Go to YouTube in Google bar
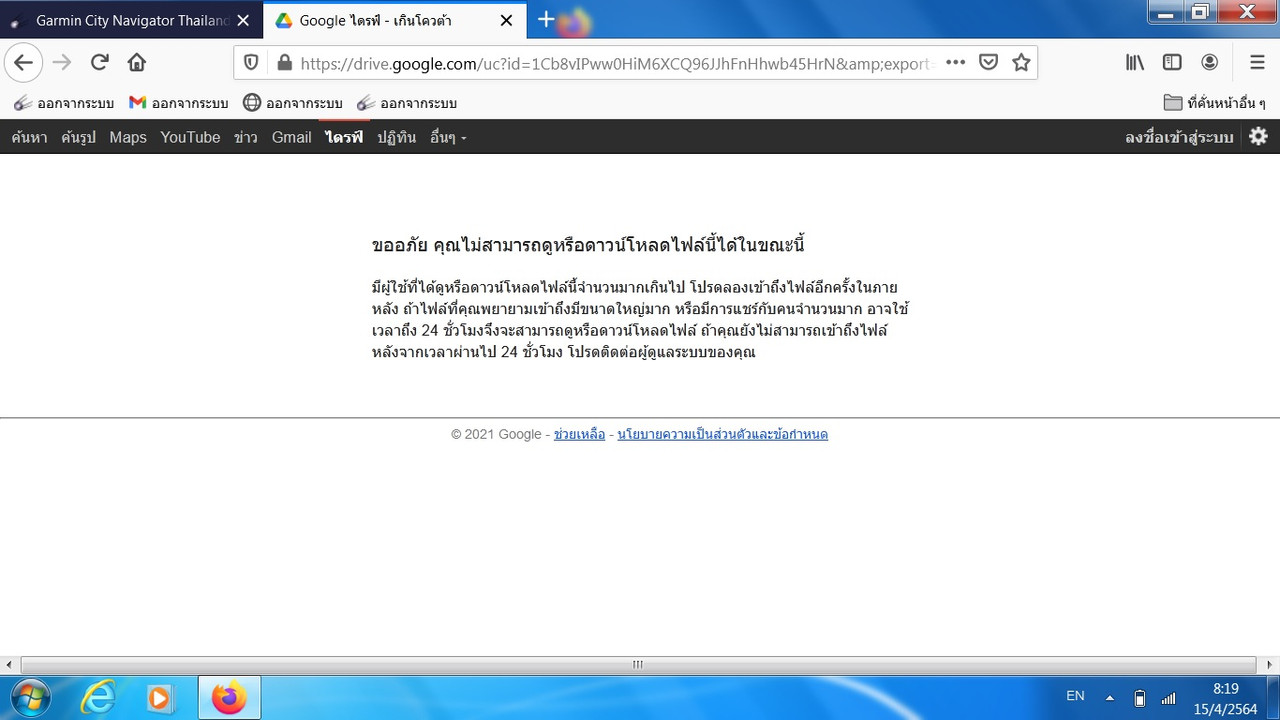Image resolution: width=1280 pixels, height=720 pixels. pyautogui.click(x=190, y=137)
